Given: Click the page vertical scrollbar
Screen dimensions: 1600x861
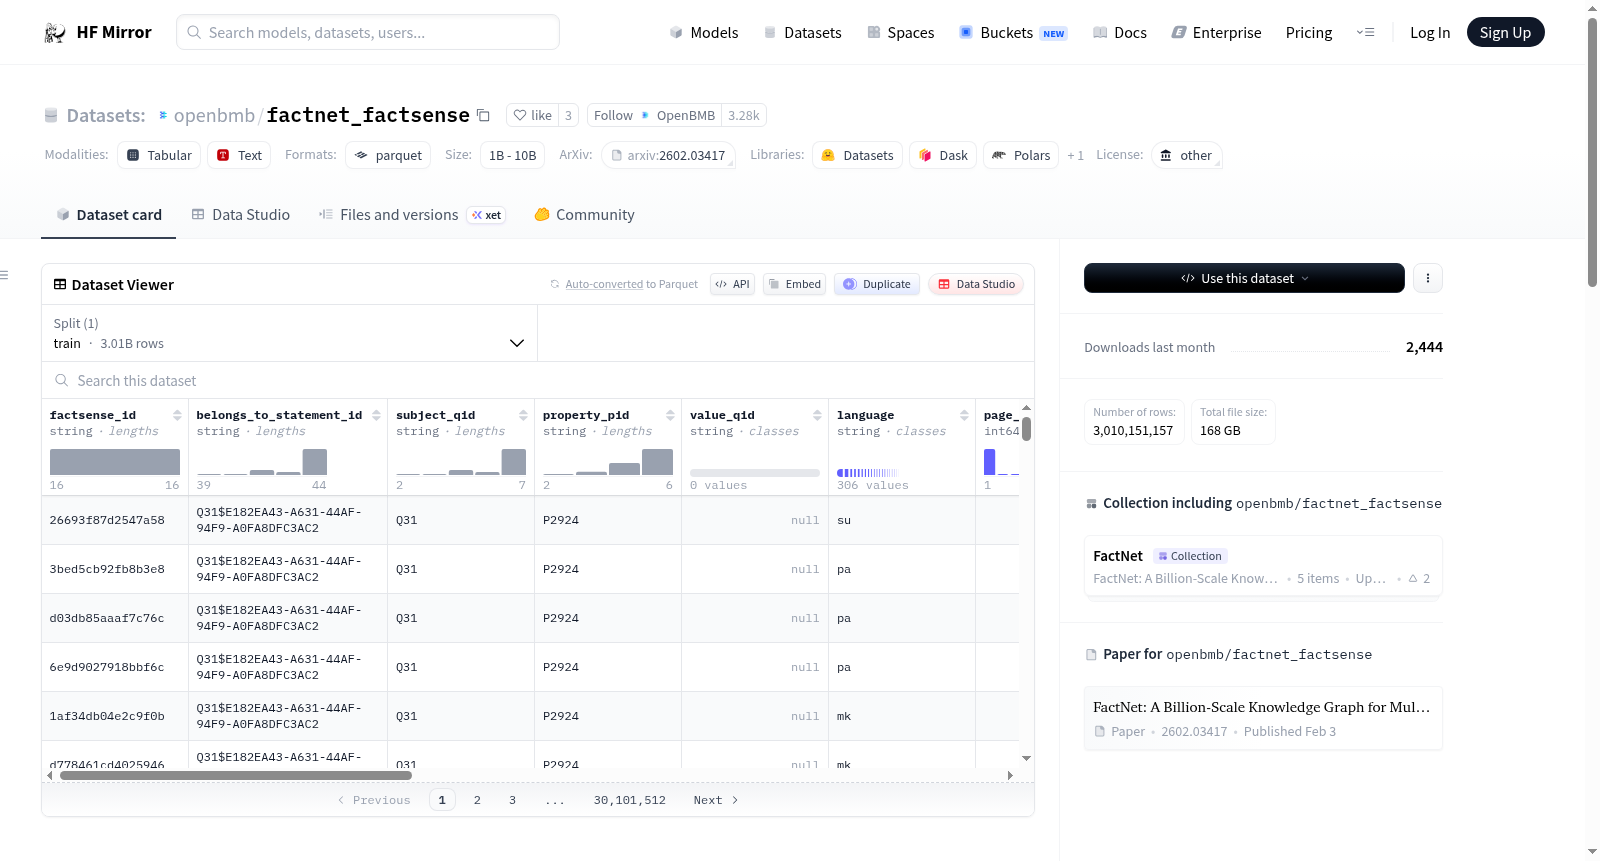Looking at the screenshot, I should [x=1592, y=152].
